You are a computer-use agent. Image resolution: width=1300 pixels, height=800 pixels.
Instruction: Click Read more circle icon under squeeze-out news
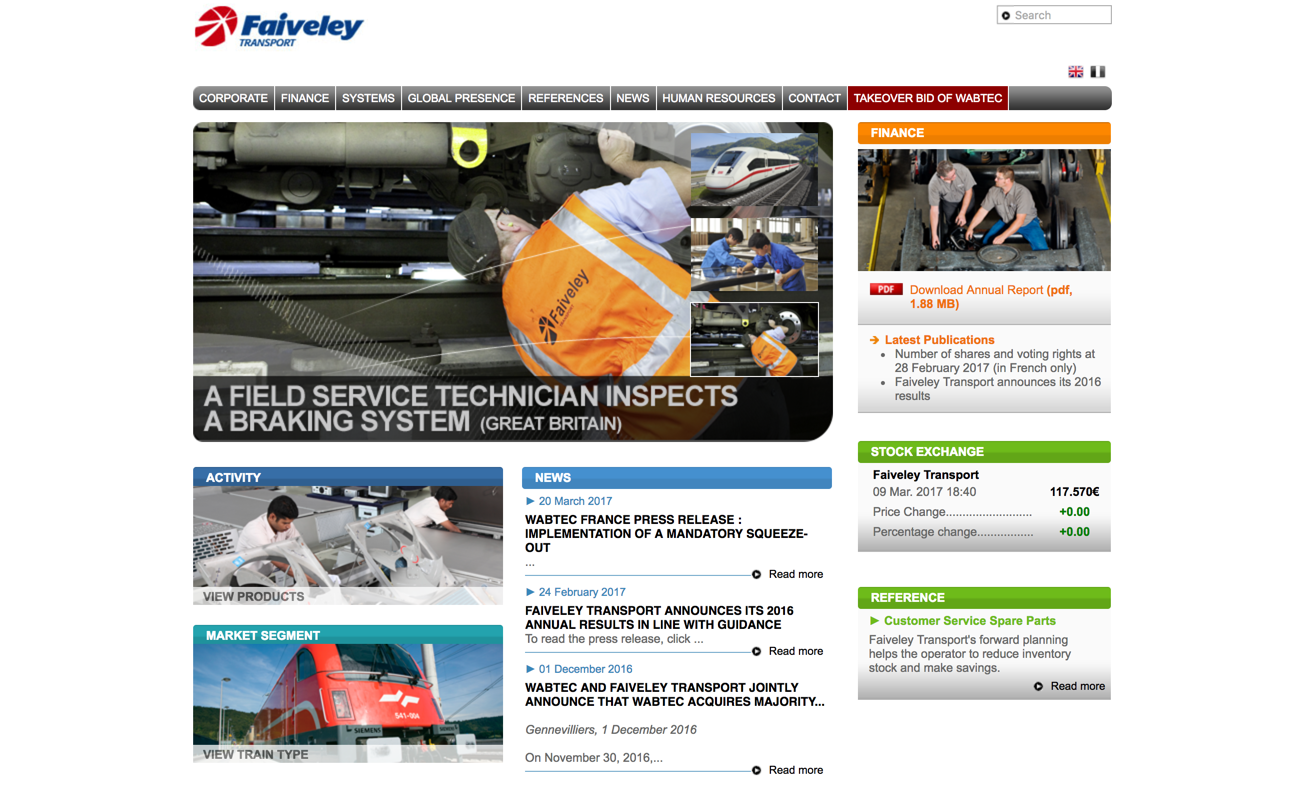[757, 574]
